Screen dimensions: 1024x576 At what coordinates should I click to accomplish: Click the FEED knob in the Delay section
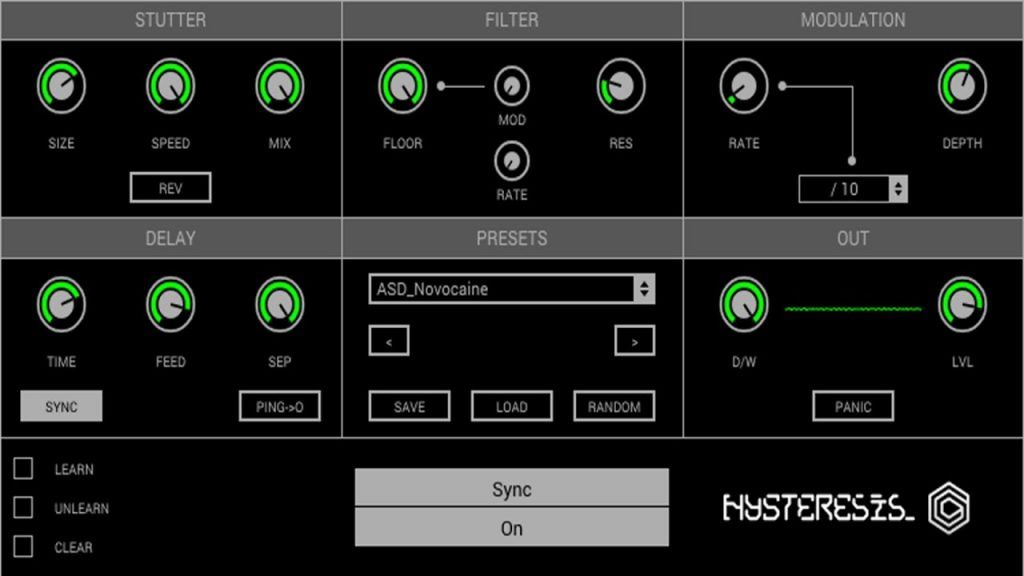point(169,307)
